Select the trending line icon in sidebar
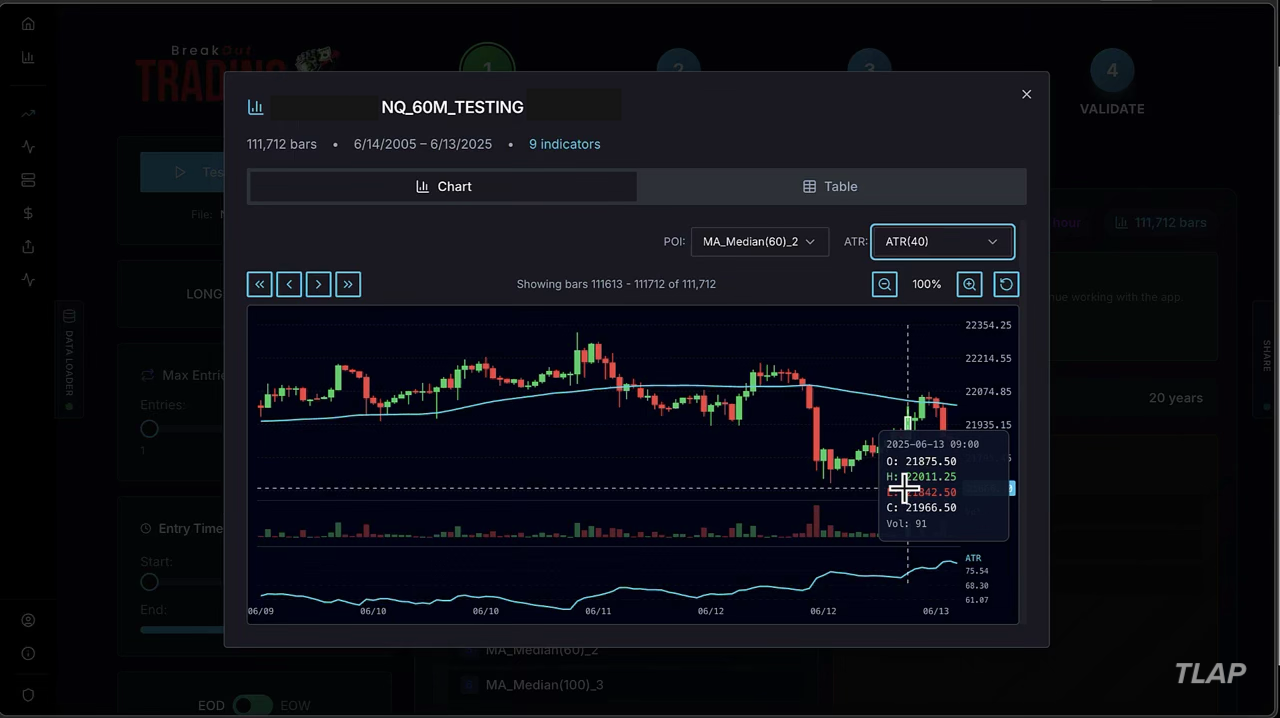This screenshot has width=1280, height=718. [x=28, y=114]
